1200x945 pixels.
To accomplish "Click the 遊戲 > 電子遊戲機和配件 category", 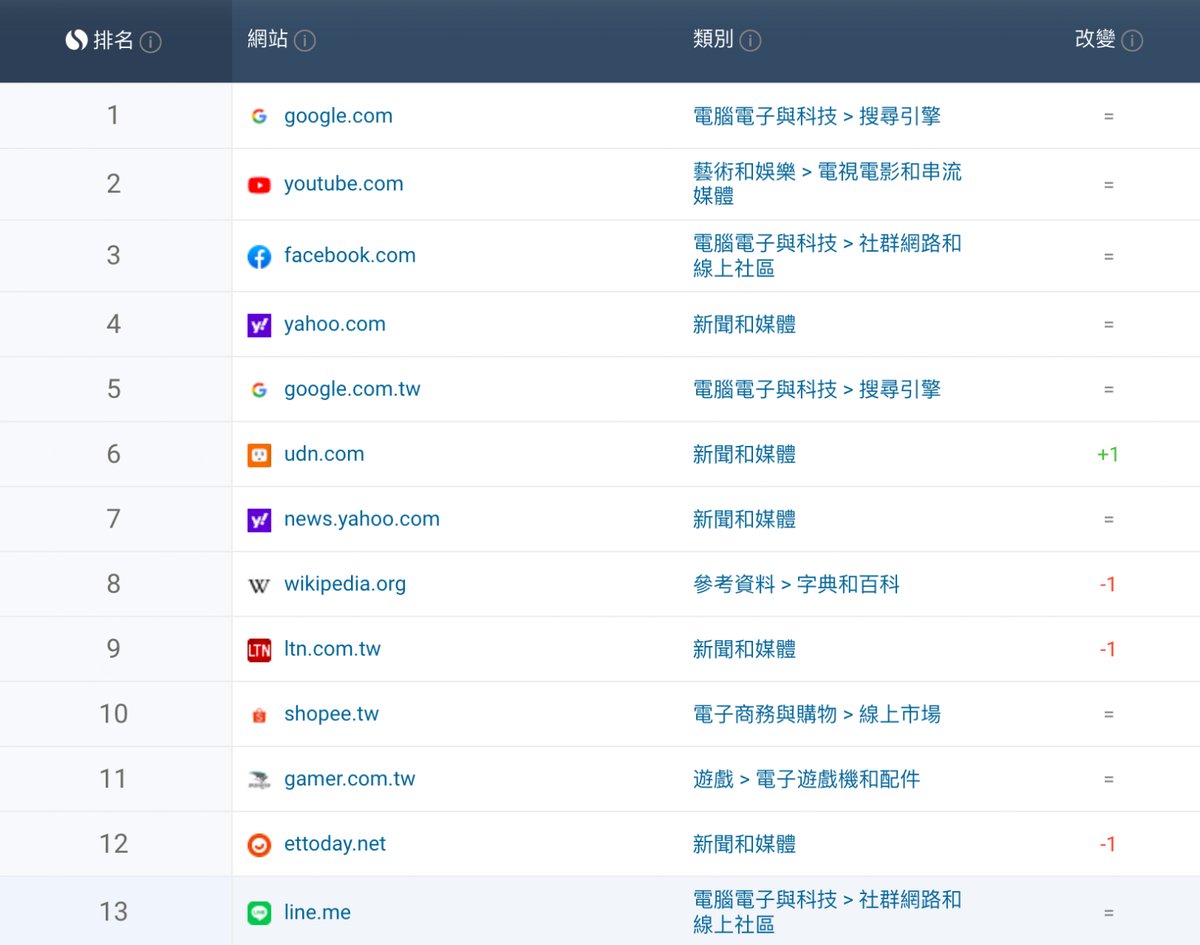I will click(x=806, y=779).
